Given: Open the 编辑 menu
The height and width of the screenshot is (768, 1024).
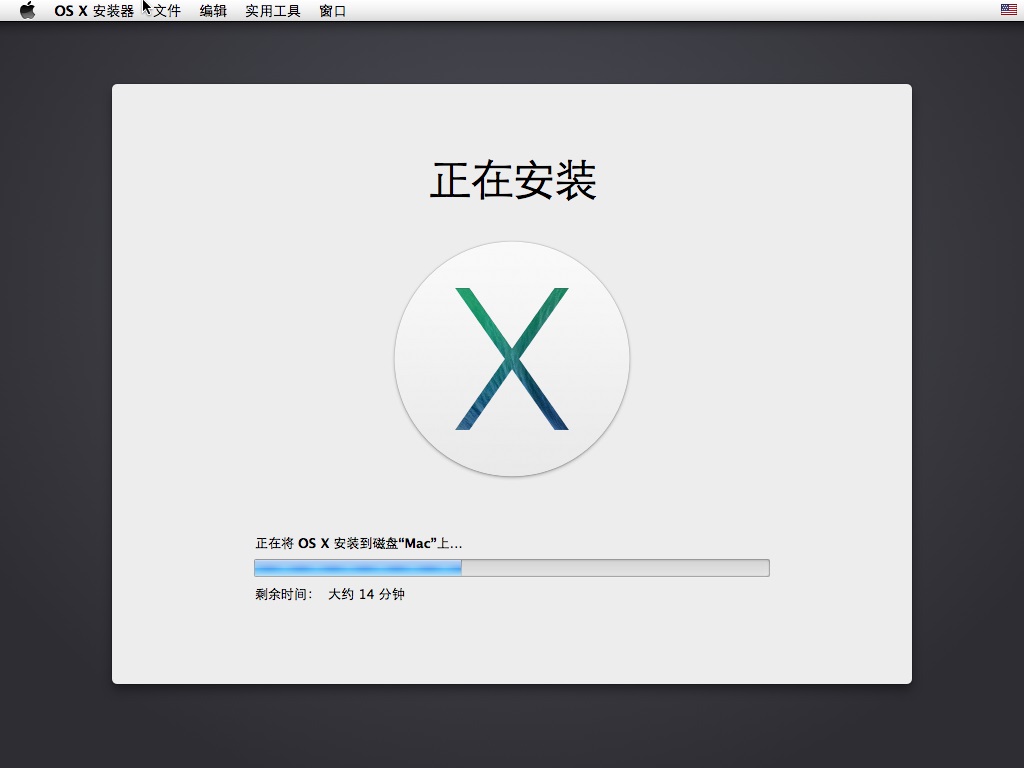Looking at the screenshot, I should [213, 9].
